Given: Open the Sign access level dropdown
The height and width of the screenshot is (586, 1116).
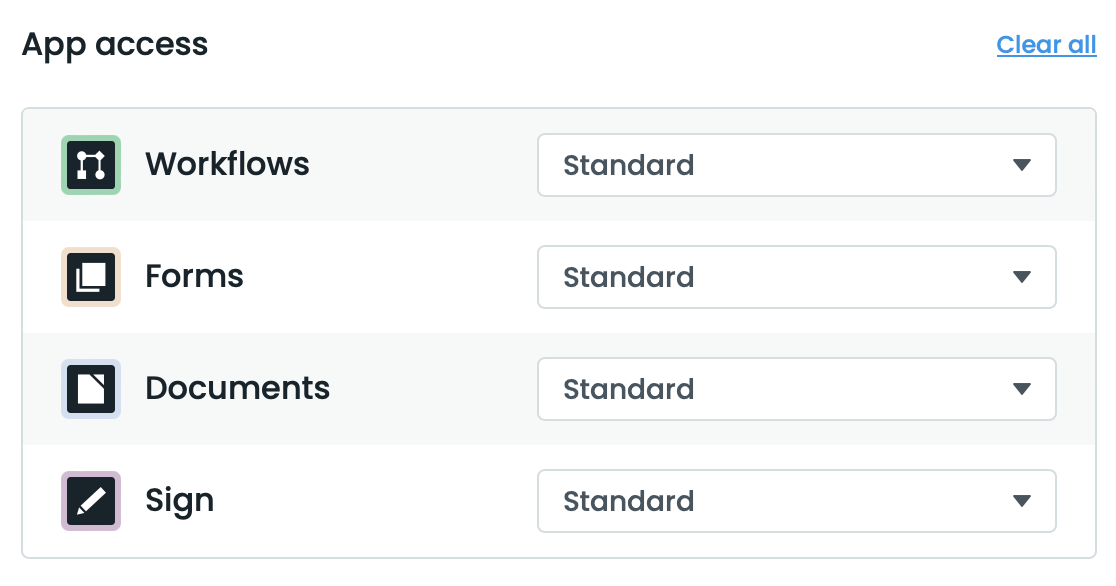Looking at the screenshot, I should point(797,501).
